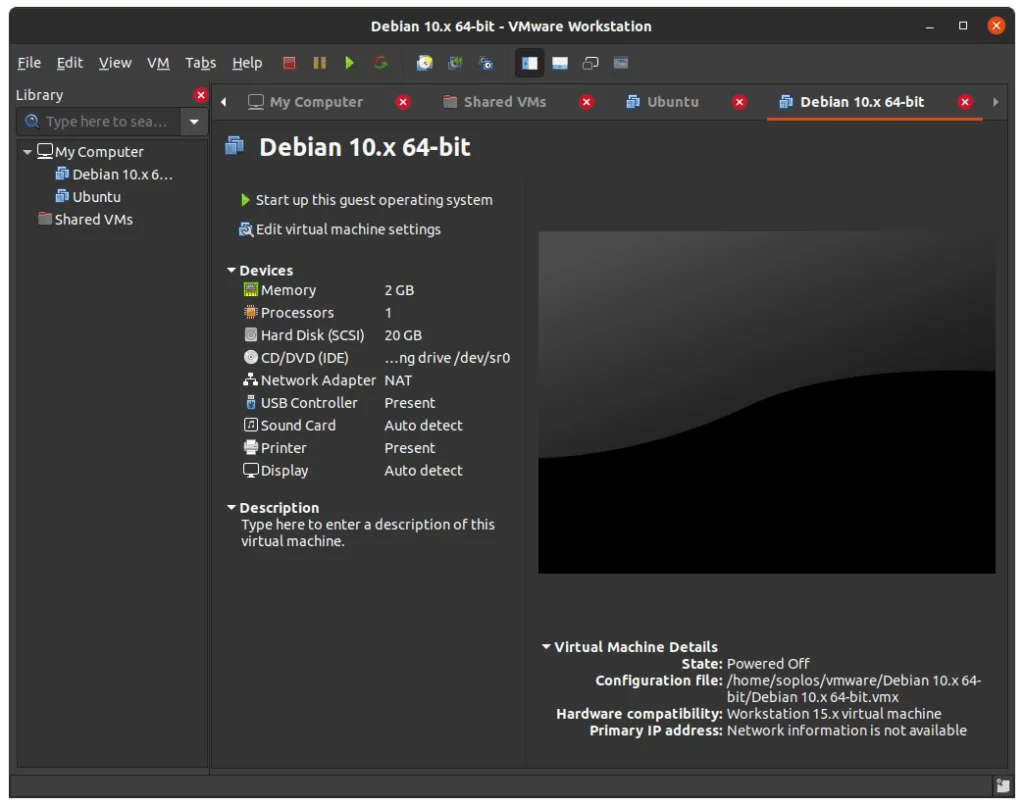Open the Tabs menu

200,63
